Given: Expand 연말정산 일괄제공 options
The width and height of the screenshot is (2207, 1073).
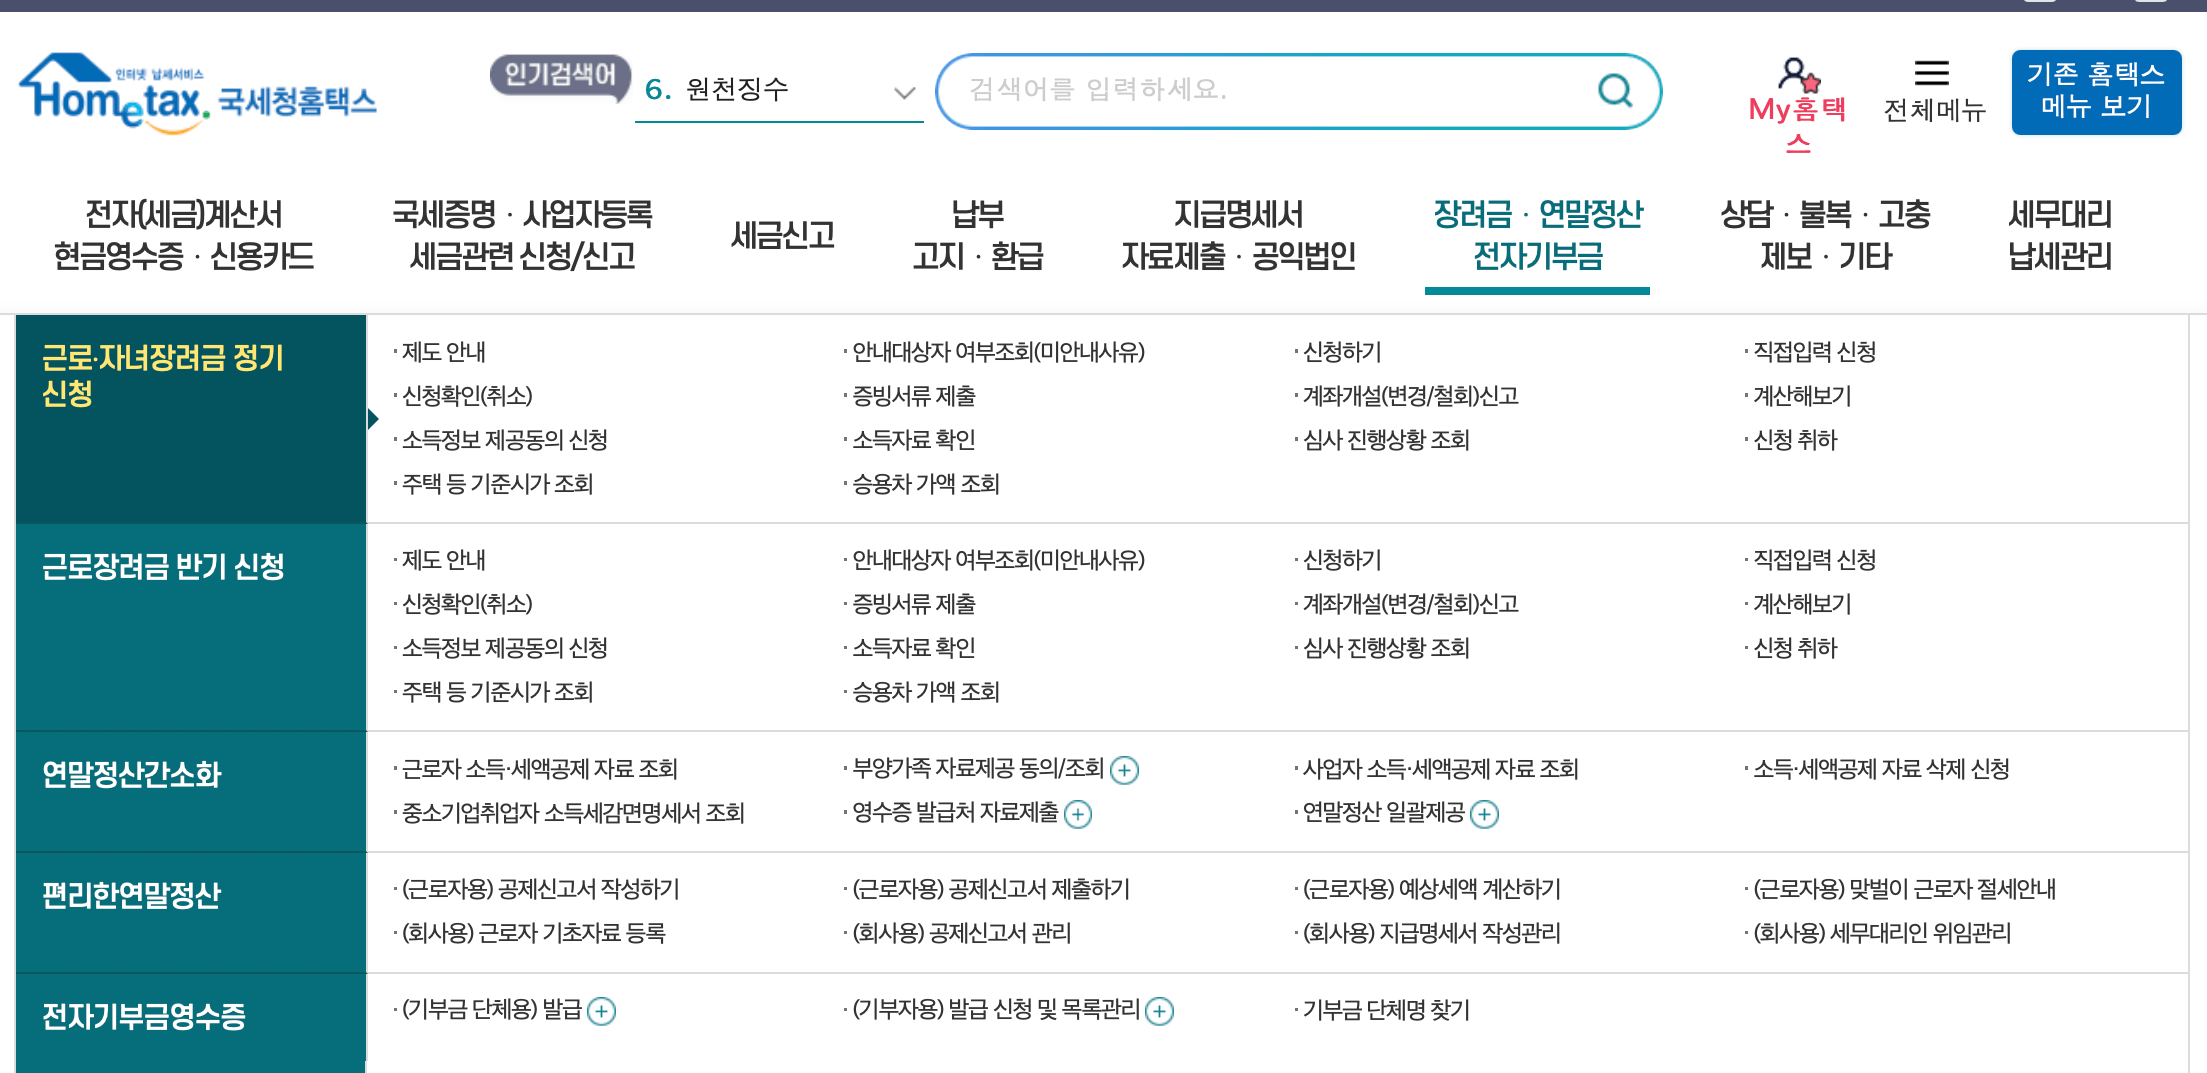Looking at the screenshot, I should (x=1485, y=815).
